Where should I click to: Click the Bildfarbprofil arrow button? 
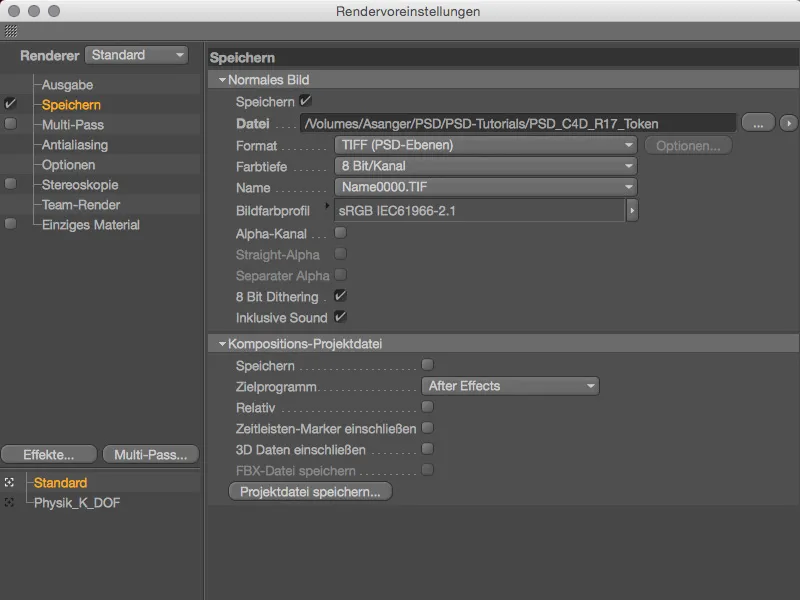point(632,210)
